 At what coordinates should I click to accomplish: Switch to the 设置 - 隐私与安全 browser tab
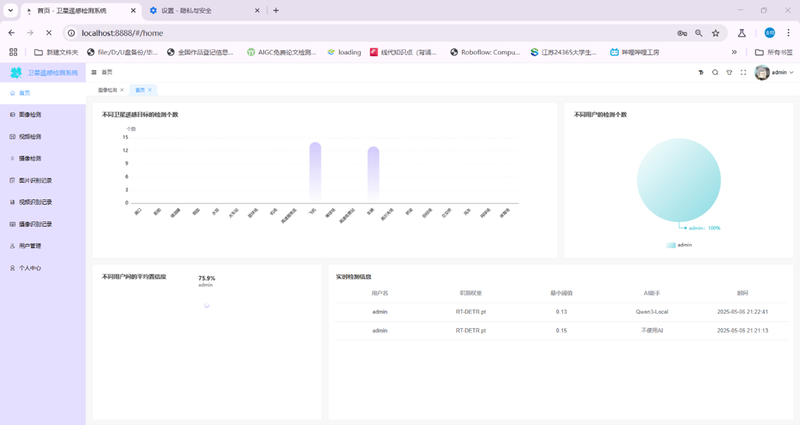(x=200, y=10)
